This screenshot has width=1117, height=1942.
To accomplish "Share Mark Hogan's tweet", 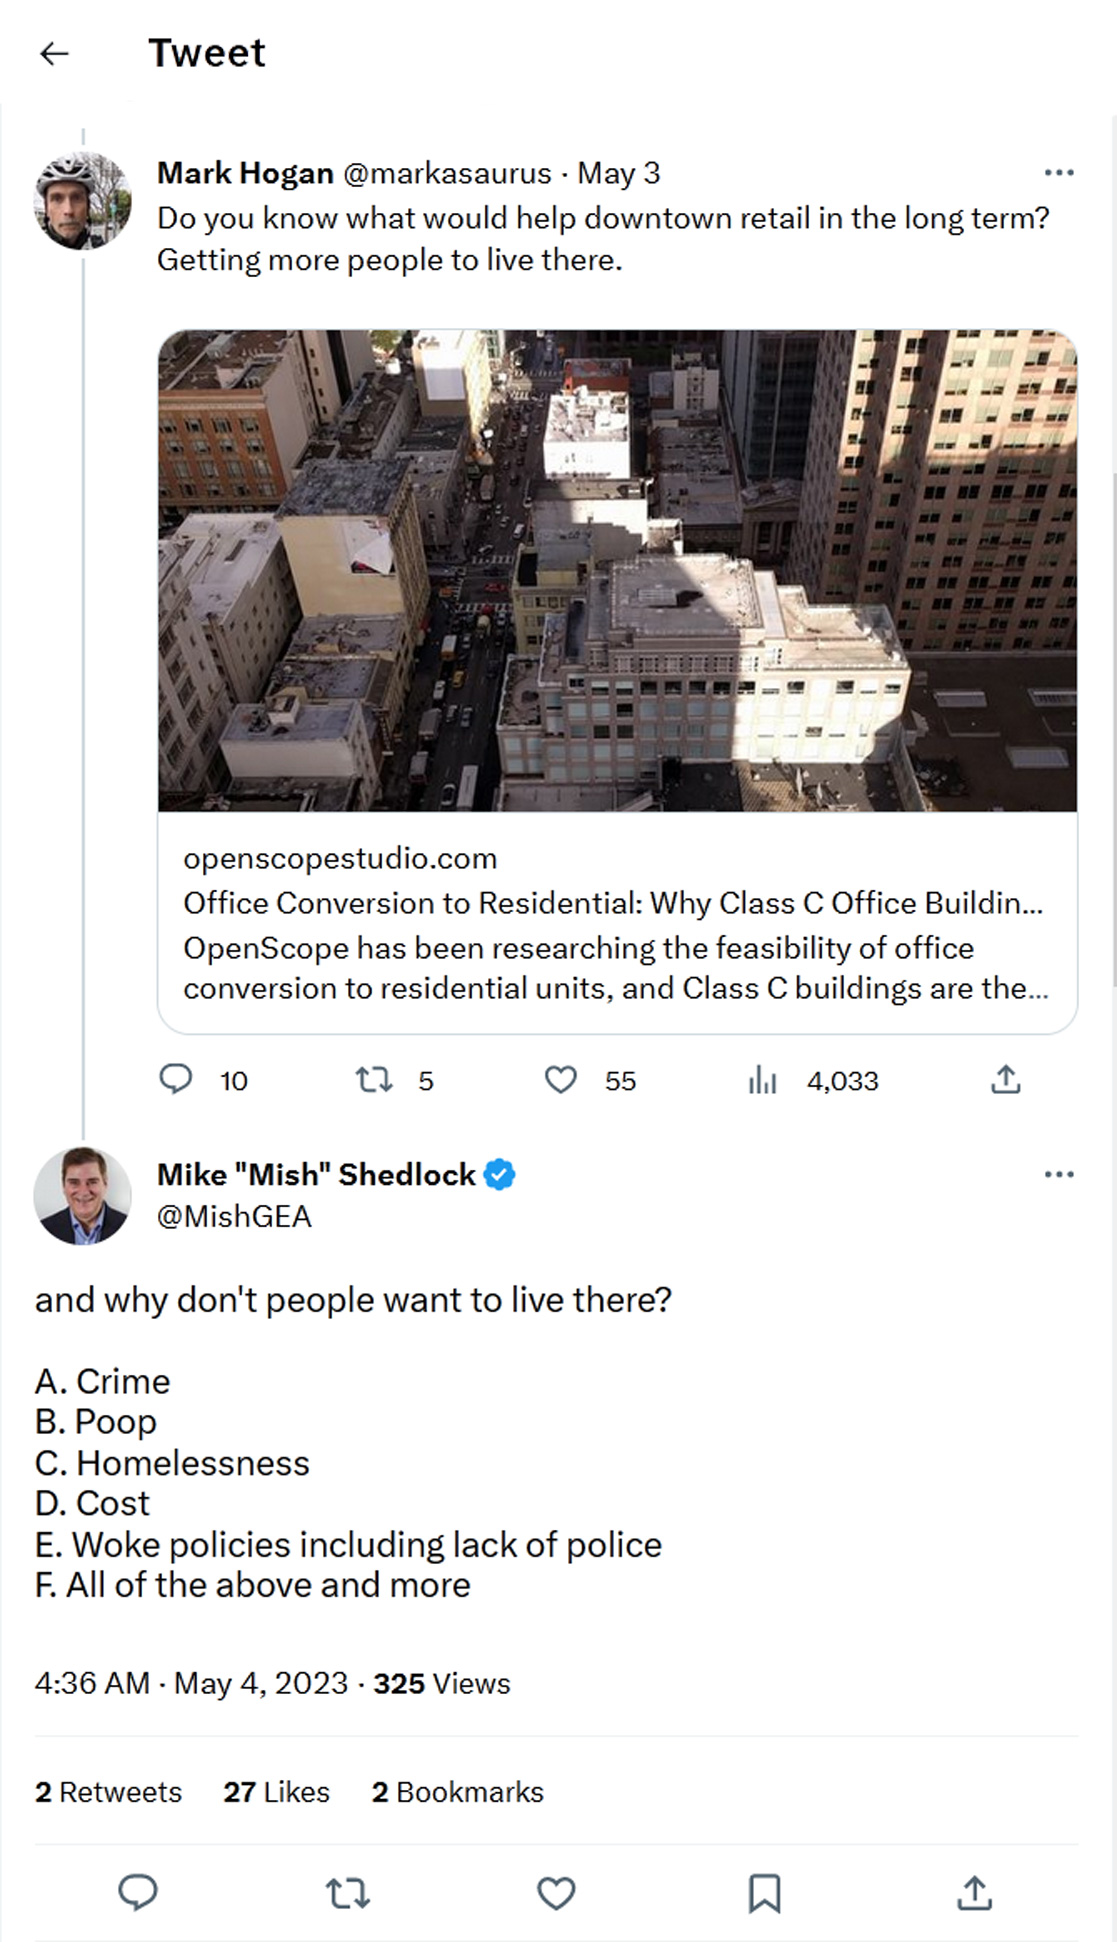I will point(1005,1080).
